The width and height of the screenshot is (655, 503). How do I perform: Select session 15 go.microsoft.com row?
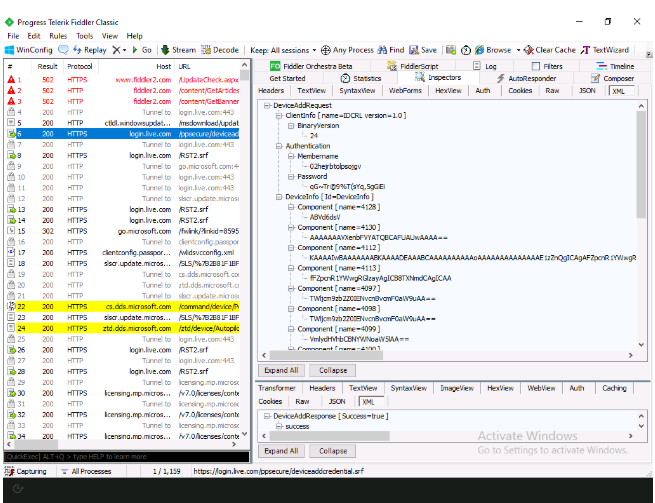click(123, 231)
